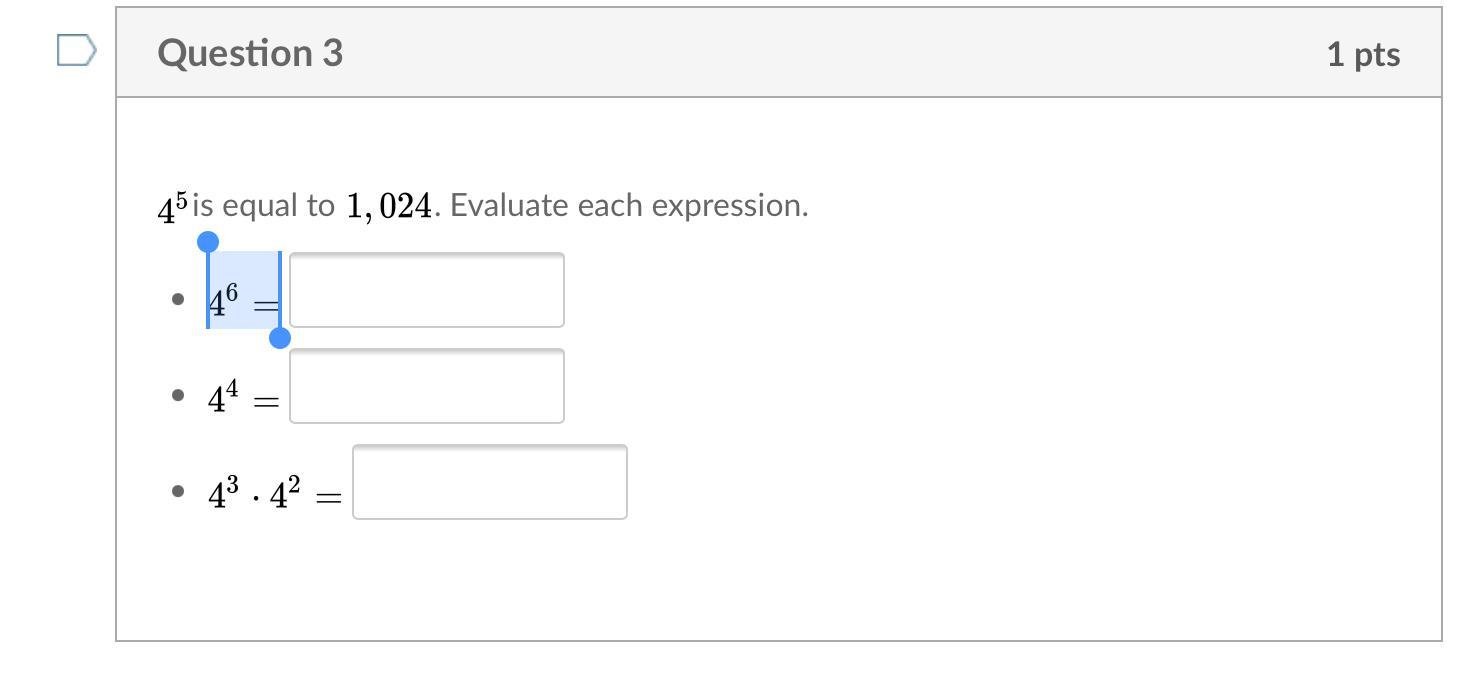Tap the top blue selection handle
The width and height of the screenshot is (1463, 691).
208,242
